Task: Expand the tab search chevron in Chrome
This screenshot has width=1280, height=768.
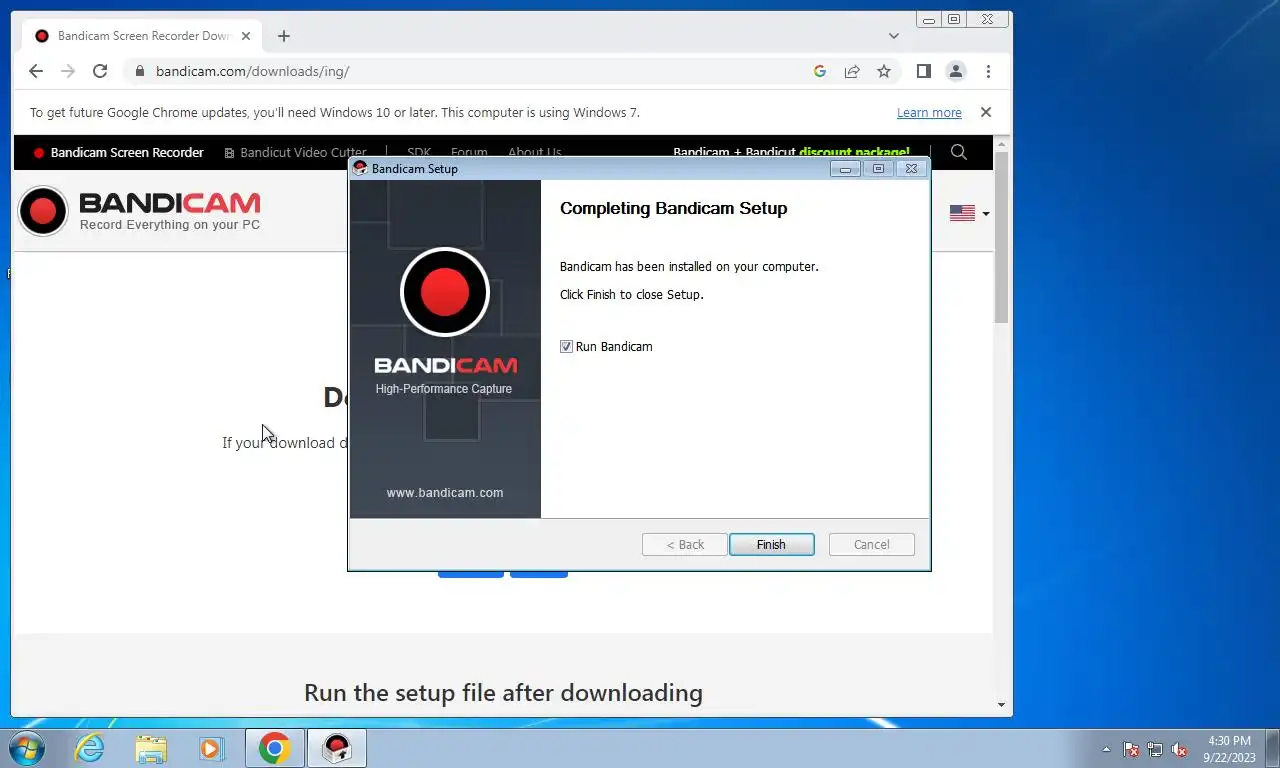Action: coord(893,36)
